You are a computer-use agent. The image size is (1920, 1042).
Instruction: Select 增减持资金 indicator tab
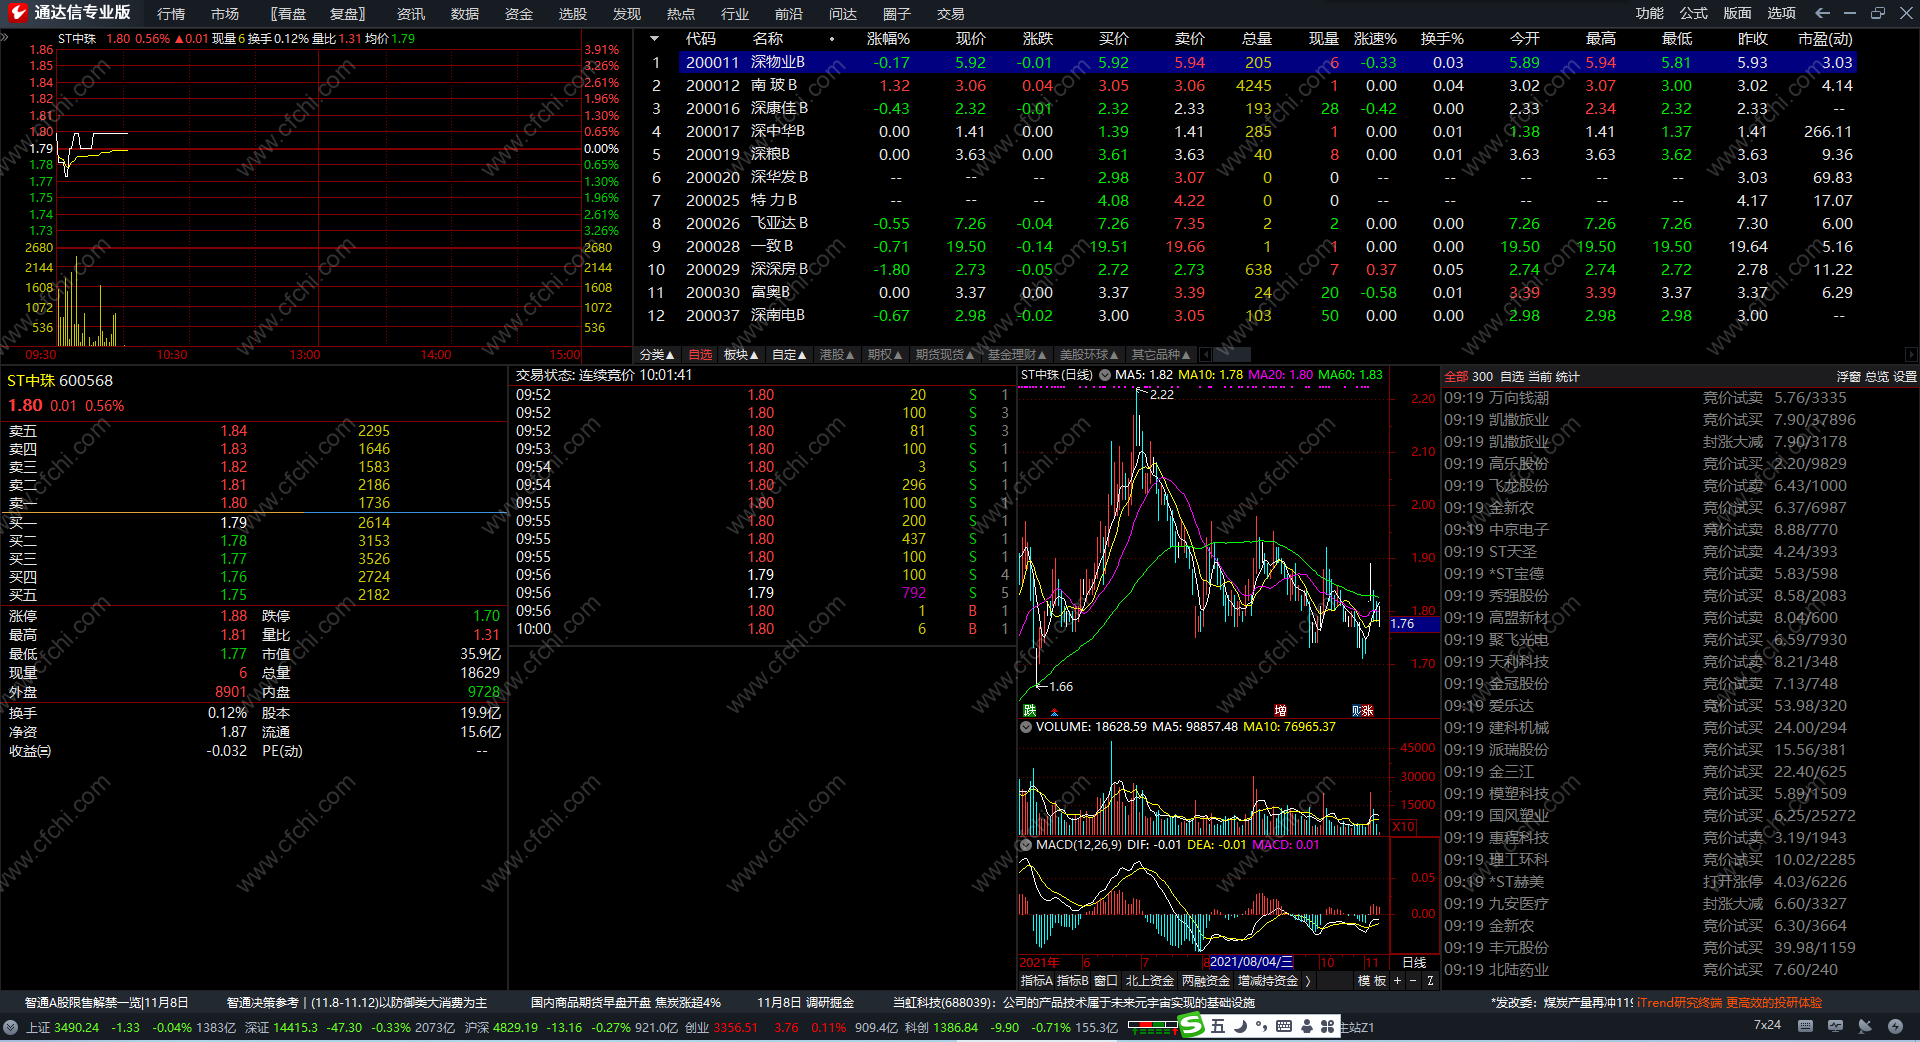(1268, 981)
